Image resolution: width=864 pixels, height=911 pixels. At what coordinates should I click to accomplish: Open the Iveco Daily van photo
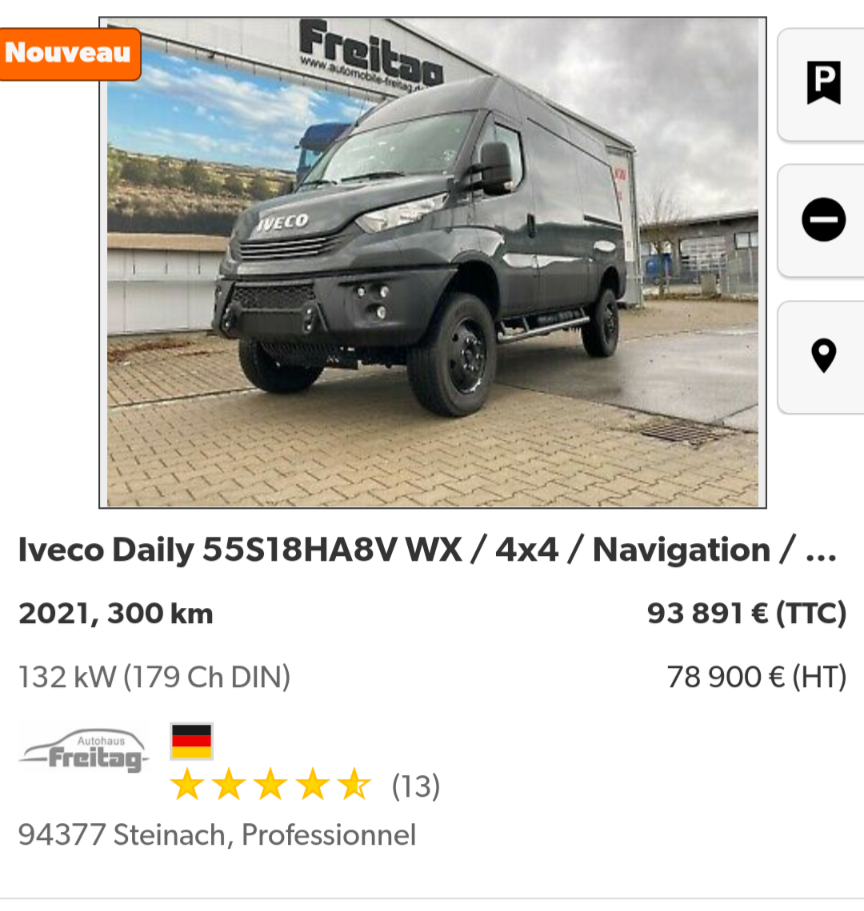coord(432,263)
